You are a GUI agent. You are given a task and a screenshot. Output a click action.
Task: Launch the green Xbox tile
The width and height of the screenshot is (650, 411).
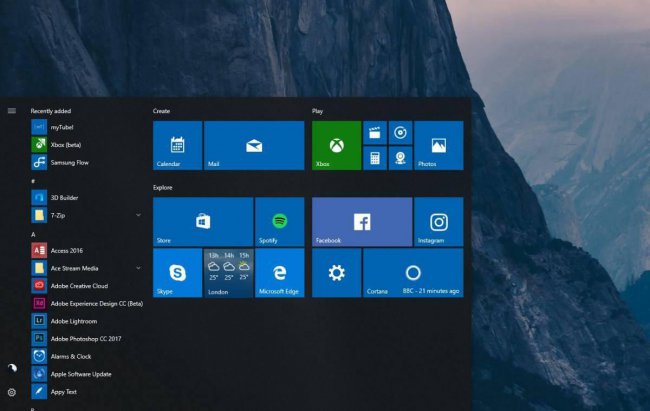336,146
